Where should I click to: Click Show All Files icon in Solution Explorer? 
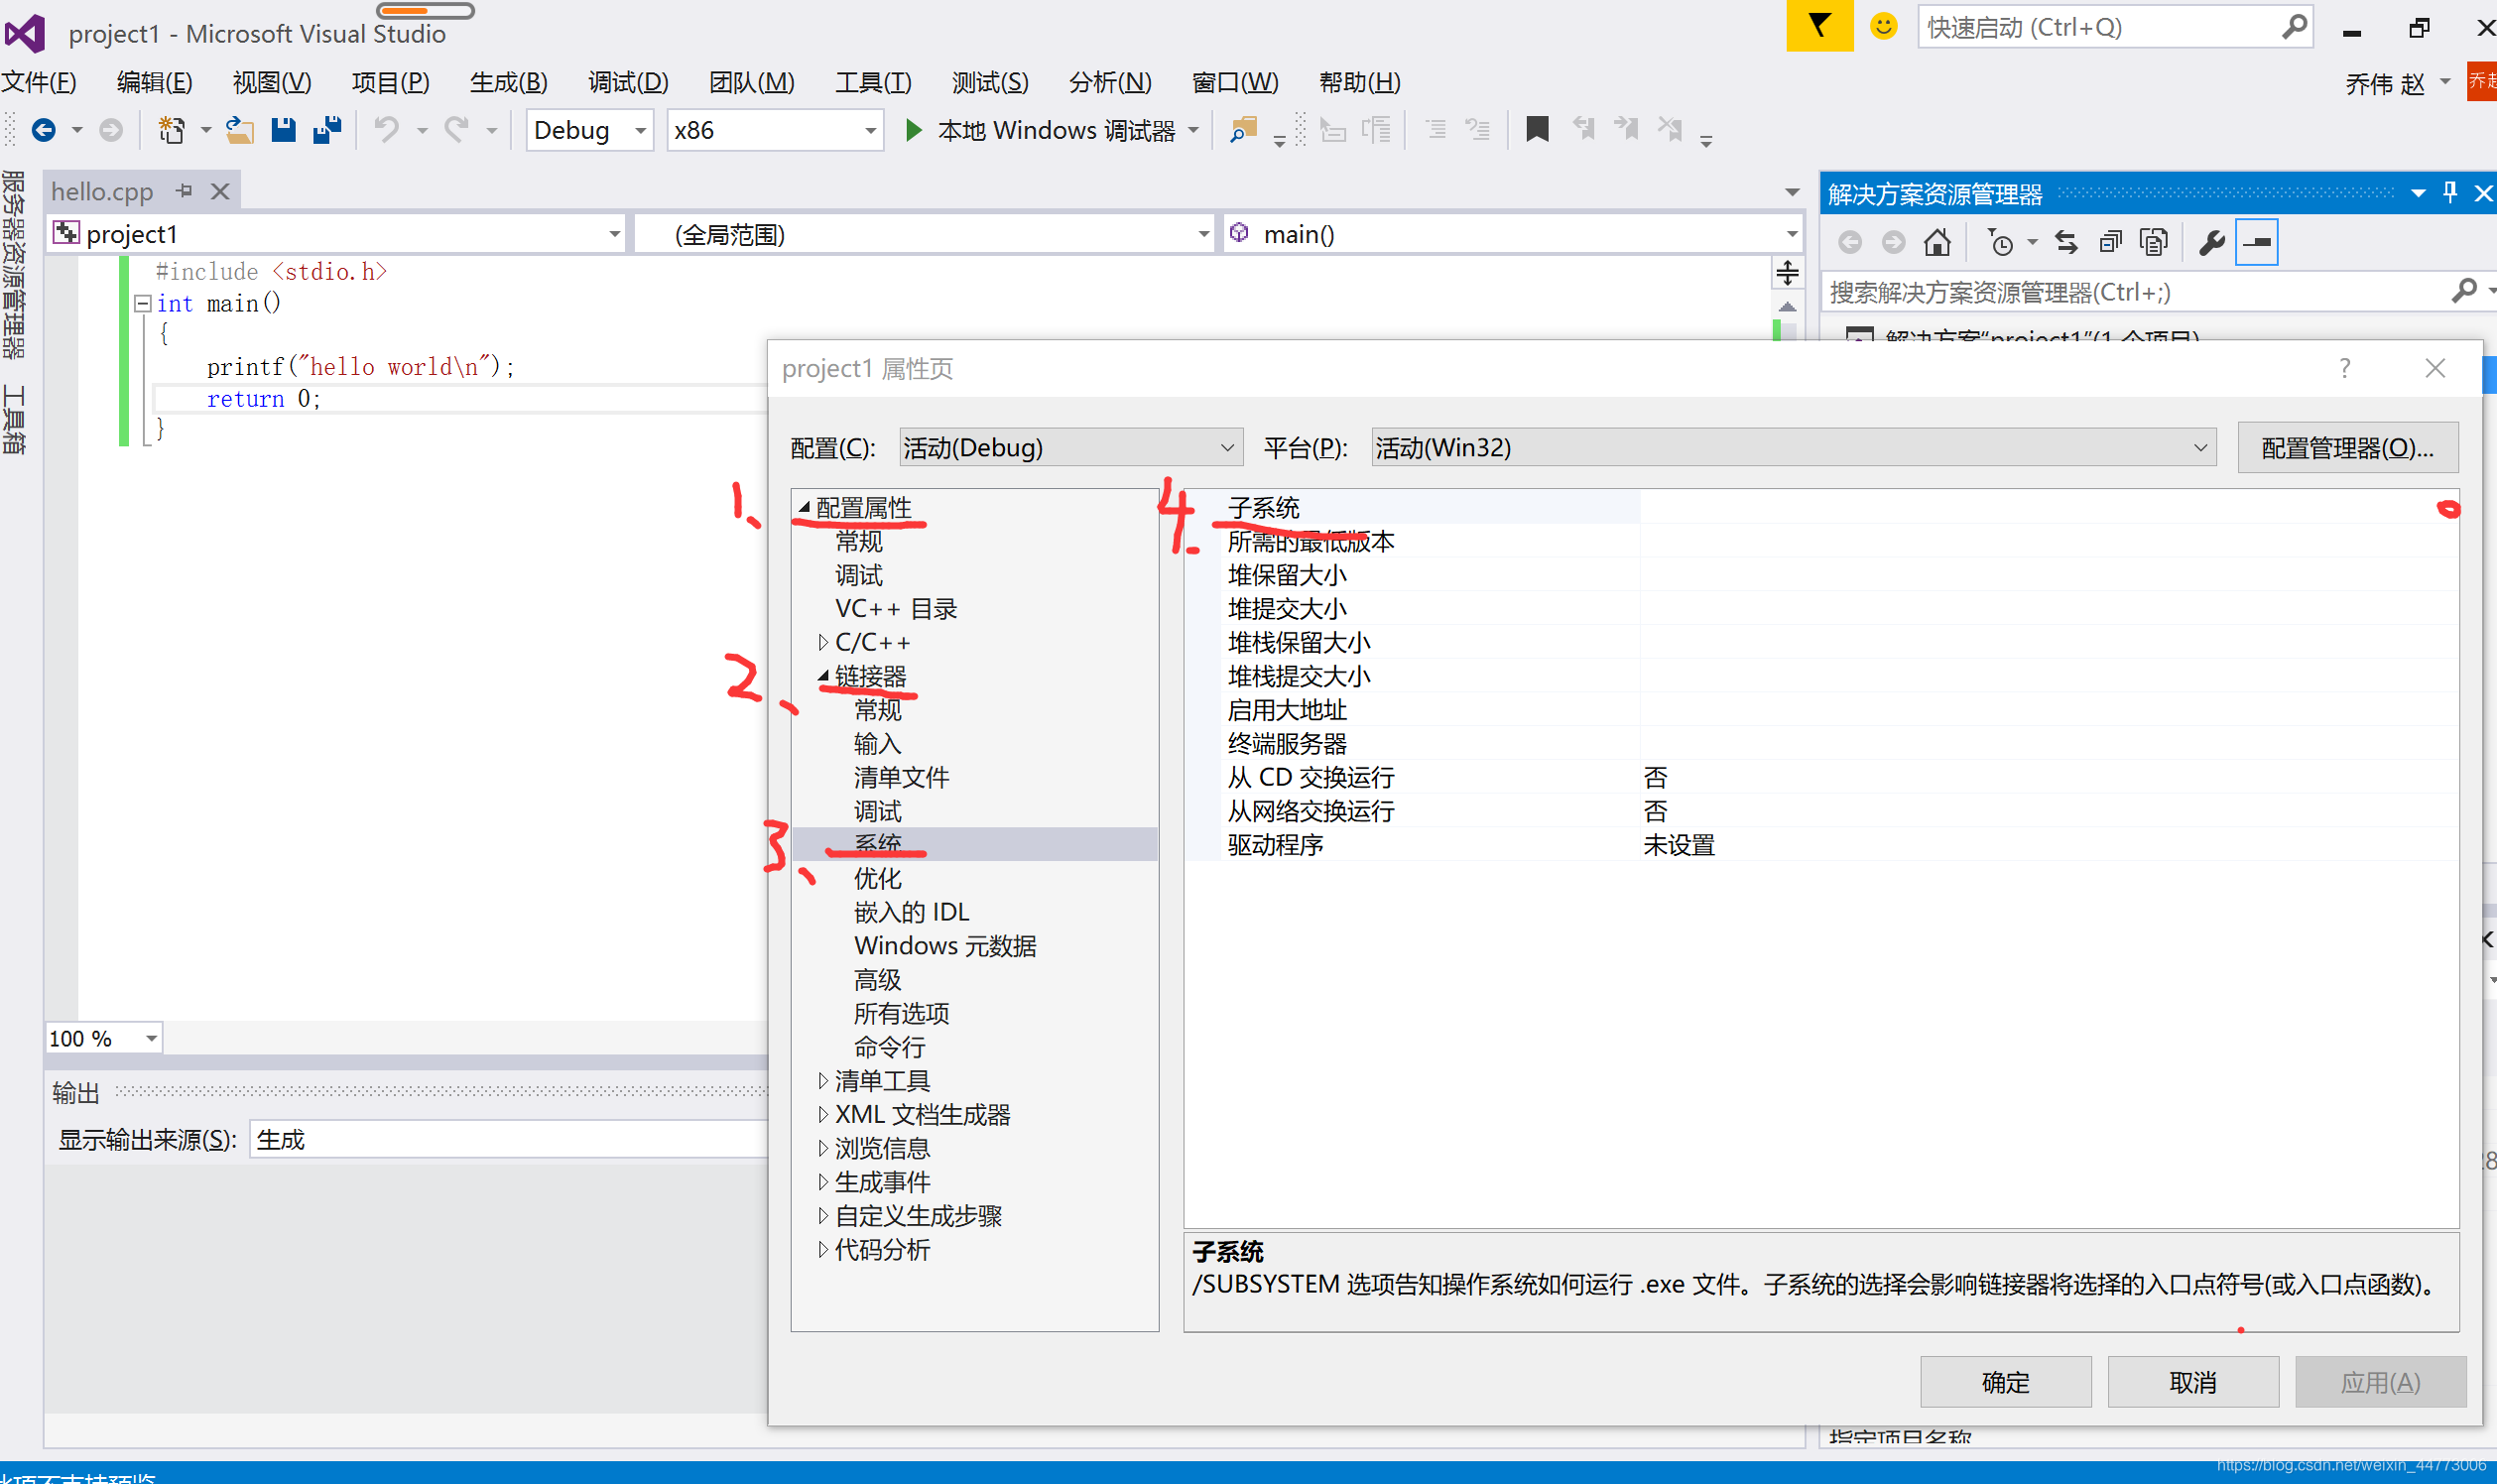[x=2153, y=242]
